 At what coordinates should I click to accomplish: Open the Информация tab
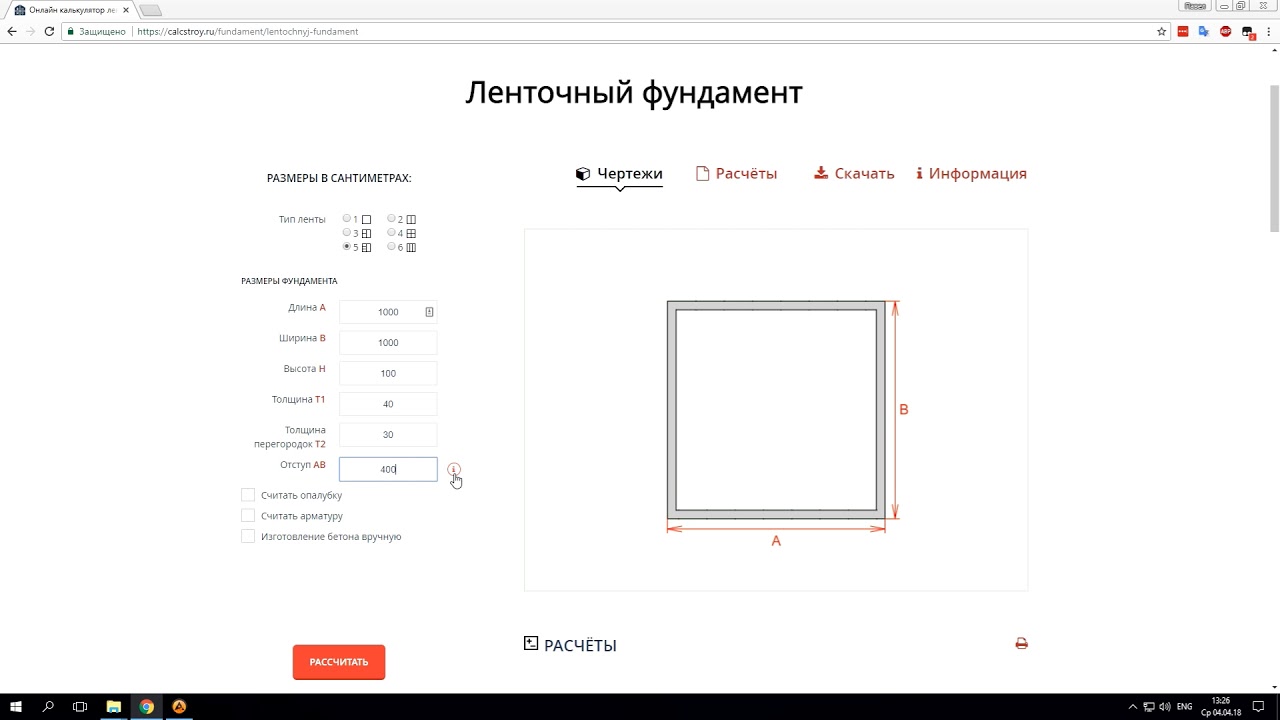click(971, 174)
